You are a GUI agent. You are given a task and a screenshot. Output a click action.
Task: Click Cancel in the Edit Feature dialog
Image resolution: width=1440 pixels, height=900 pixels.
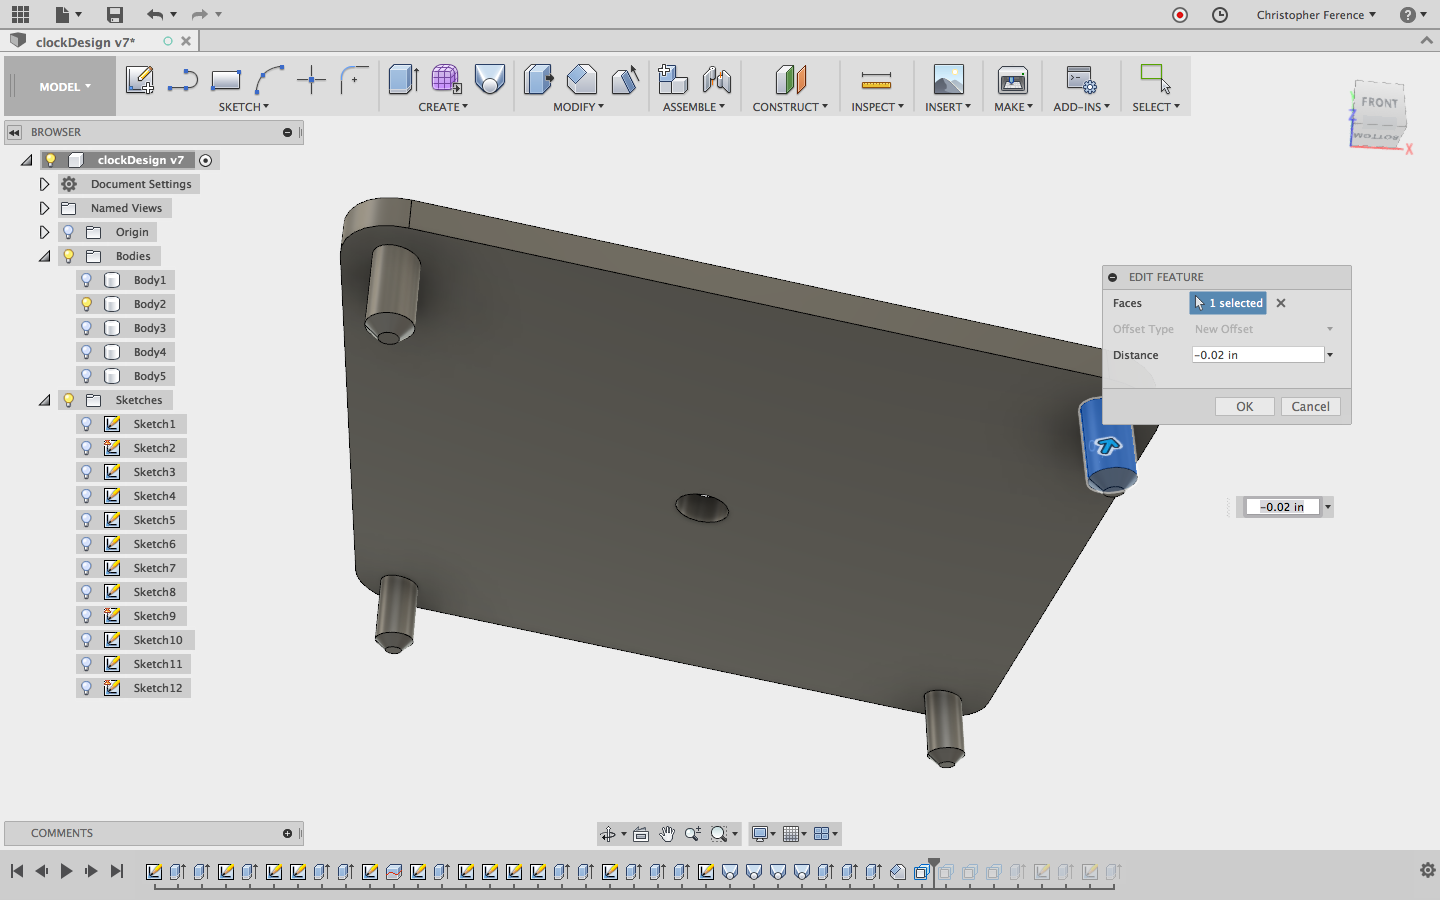(1311, 406)
